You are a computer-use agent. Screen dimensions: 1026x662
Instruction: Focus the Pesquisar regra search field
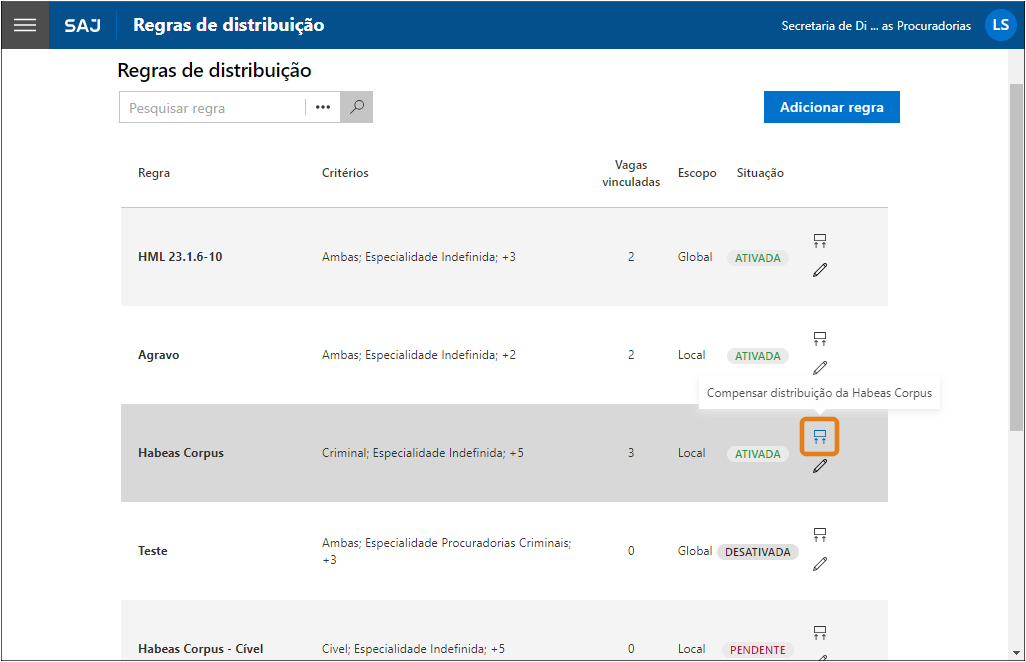[212, 108]
